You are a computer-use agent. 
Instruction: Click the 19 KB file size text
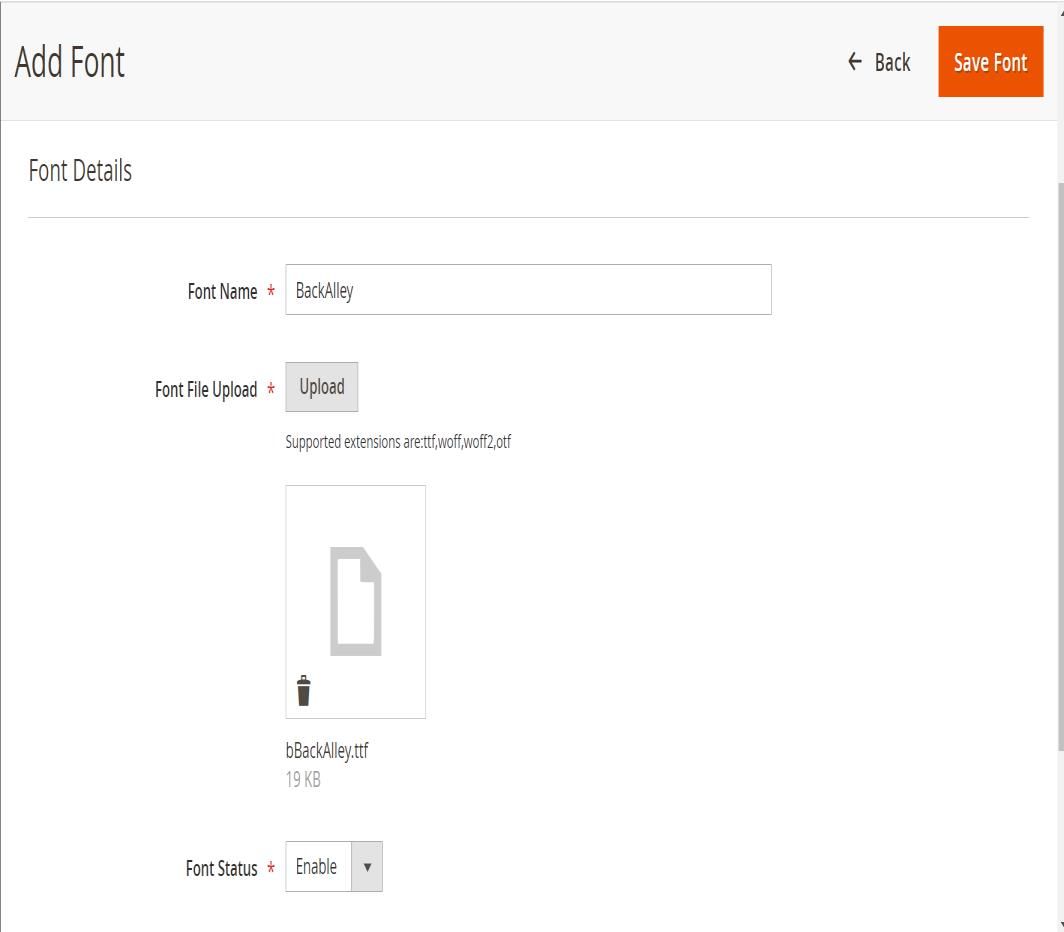pyautogui.click(x=303, y=779)
